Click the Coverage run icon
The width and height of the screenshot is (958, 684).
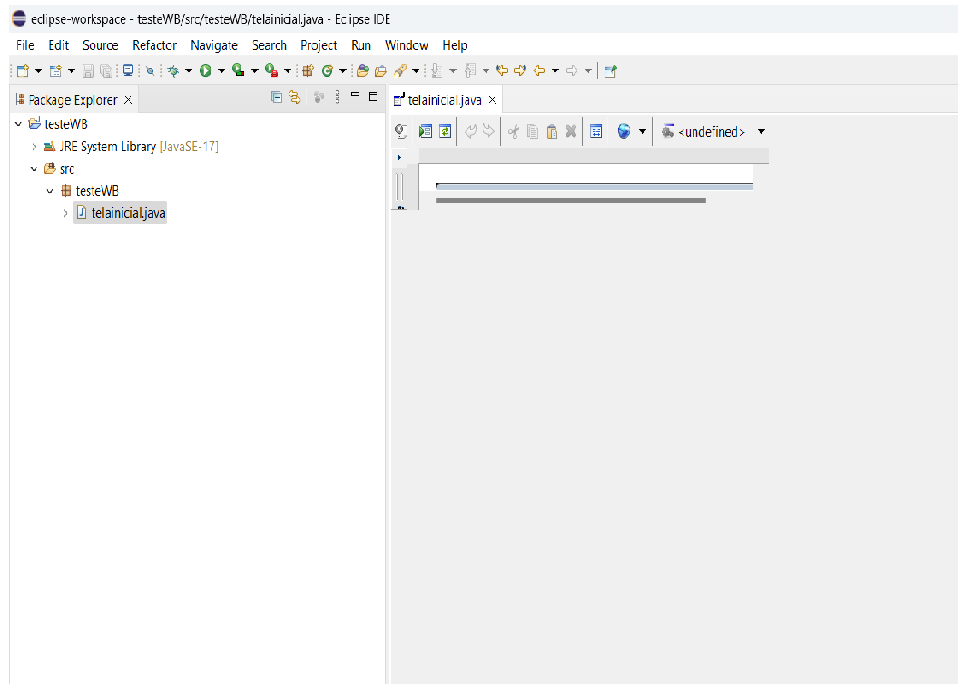pyautogui.click(x=238, y=71)
